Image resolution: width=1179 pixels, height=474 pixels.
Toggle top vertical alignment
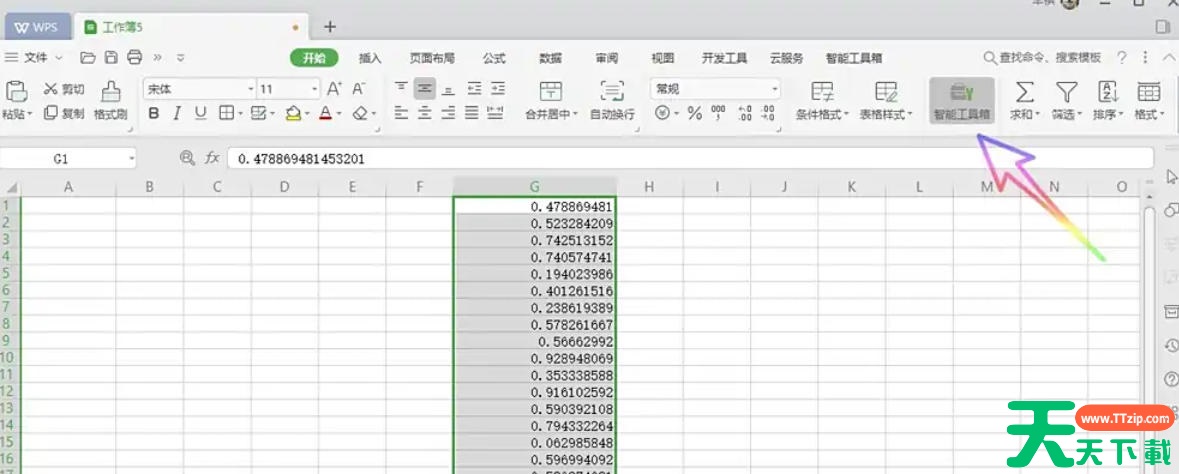click(x=402, y=89)
